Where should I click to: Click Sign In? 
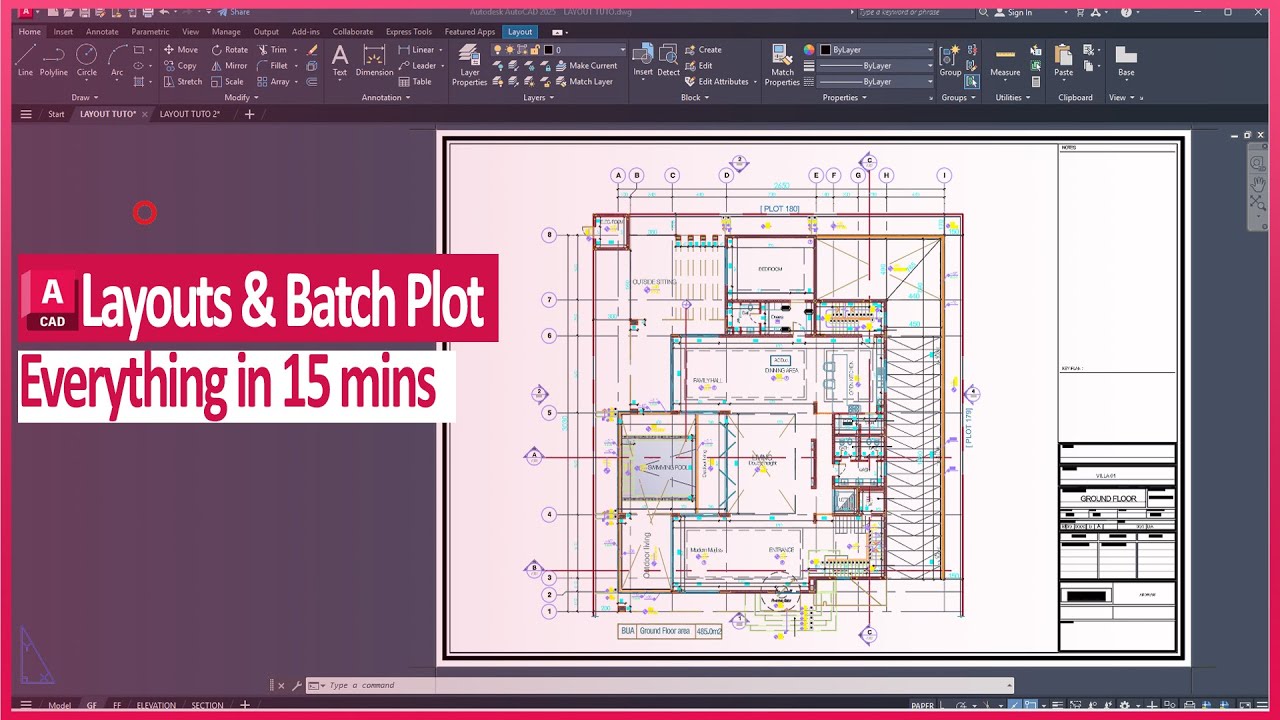[1013, 12]
